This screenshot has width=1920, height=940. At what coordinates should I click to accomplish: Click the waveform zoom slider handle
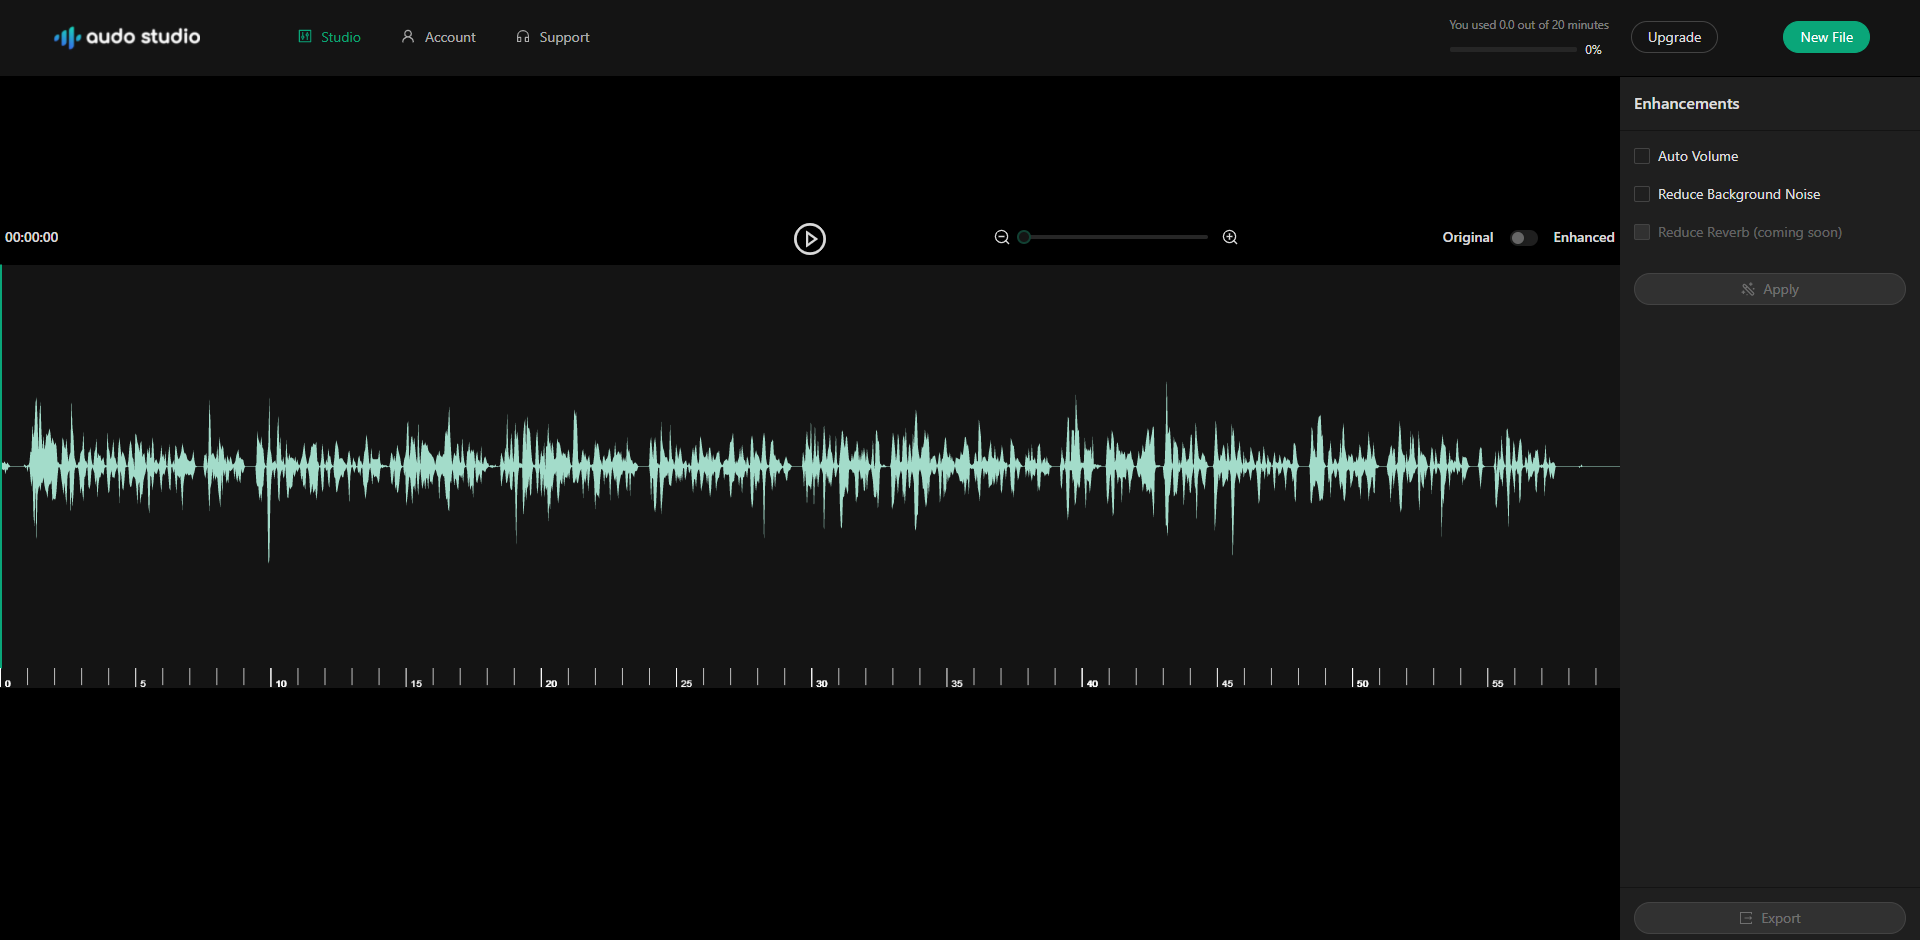pyautogui.click(x=1024, y=238)
